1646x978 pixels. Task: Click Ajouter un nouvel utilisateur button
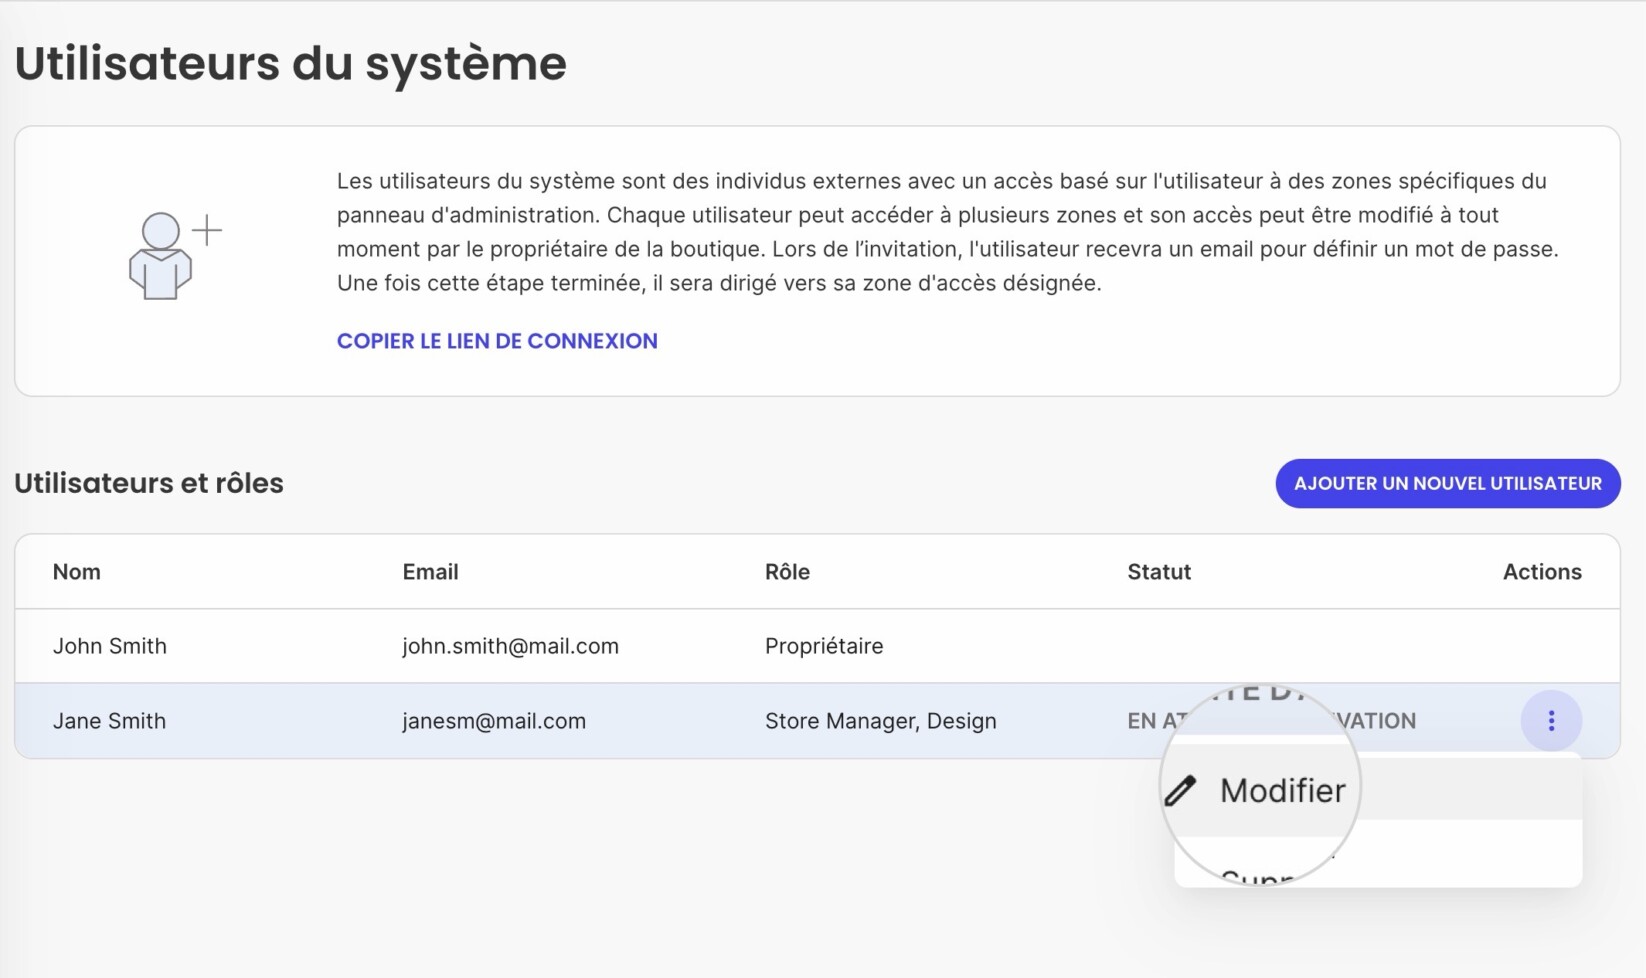tap(1448, 483)
